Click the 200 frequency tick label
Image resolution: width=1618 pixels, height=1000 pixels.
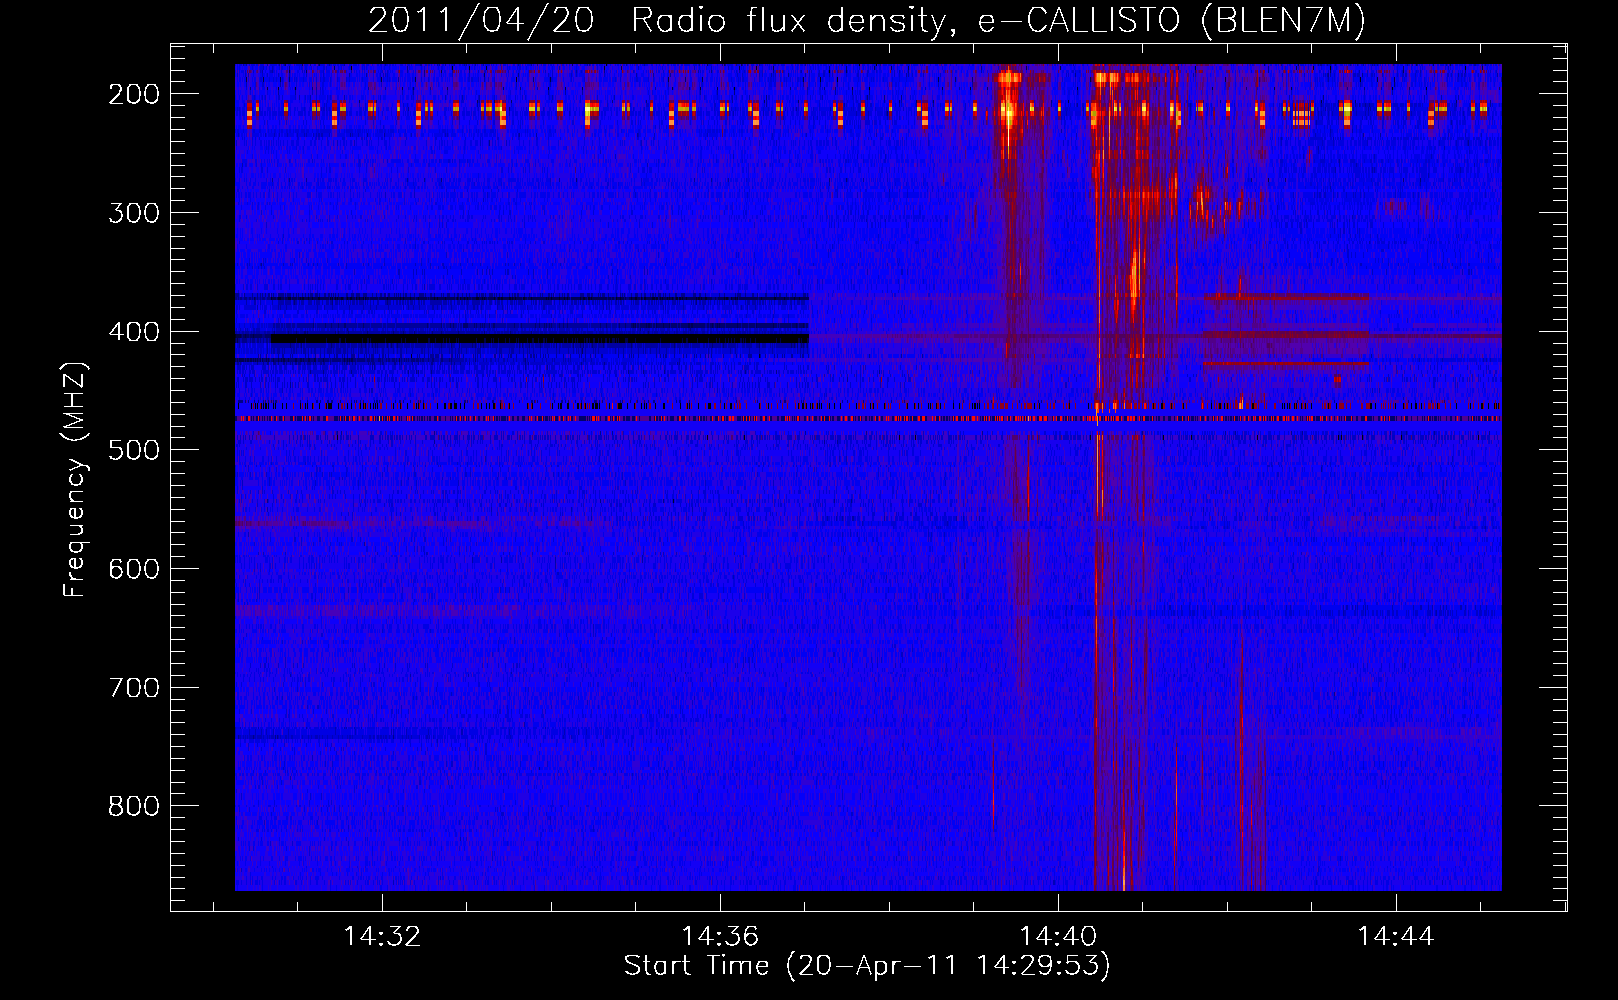(x=134, y=94)
